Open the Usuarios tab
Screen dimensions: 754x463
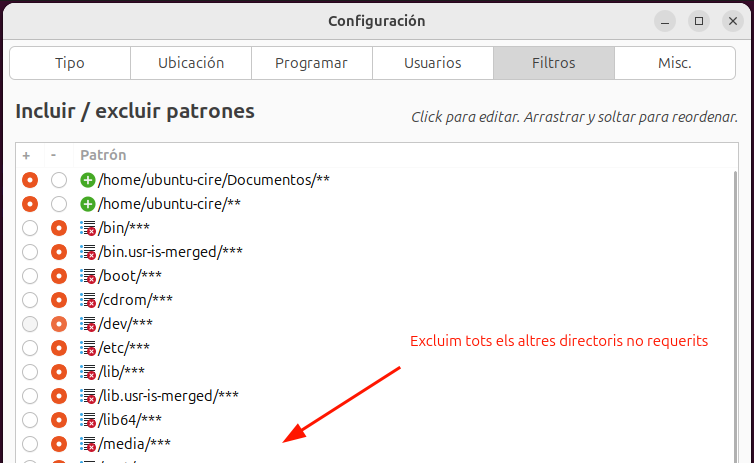[x=433, y=63]
